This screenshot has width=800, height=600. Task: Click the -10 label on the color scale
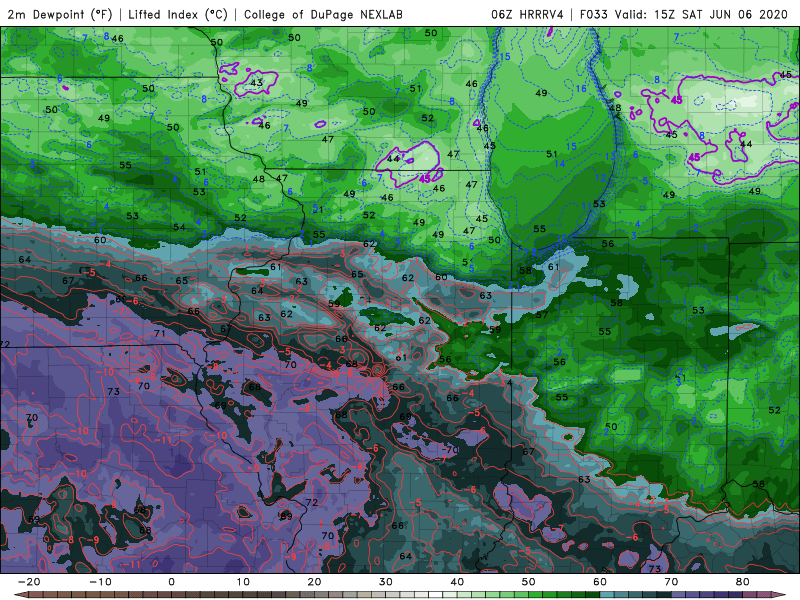[x=100, y=582]
